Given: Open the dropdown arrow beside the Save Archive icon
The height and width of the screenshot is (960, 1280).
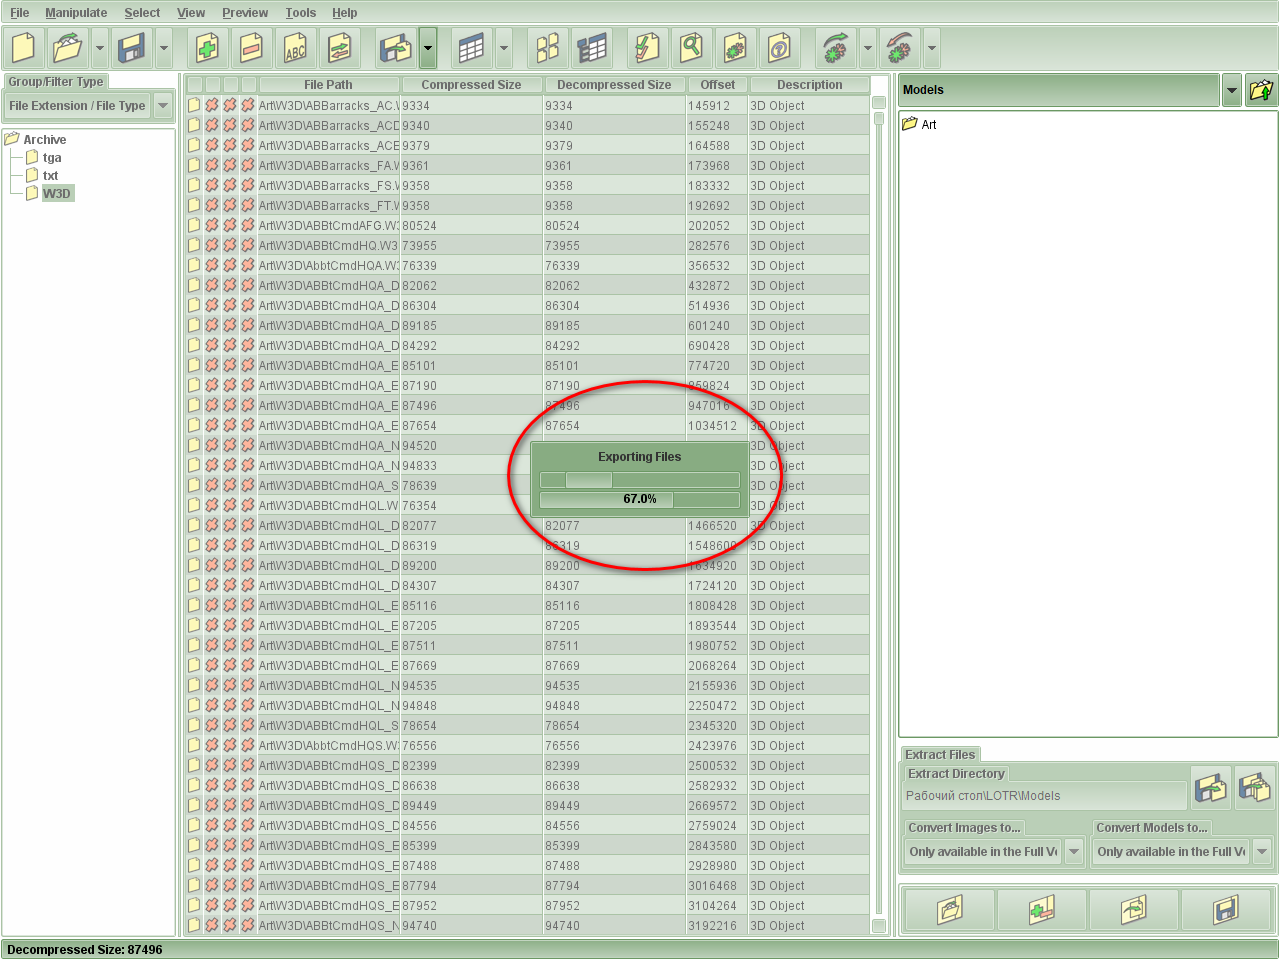Looking at the screenshot, I should tap(164, 47).
